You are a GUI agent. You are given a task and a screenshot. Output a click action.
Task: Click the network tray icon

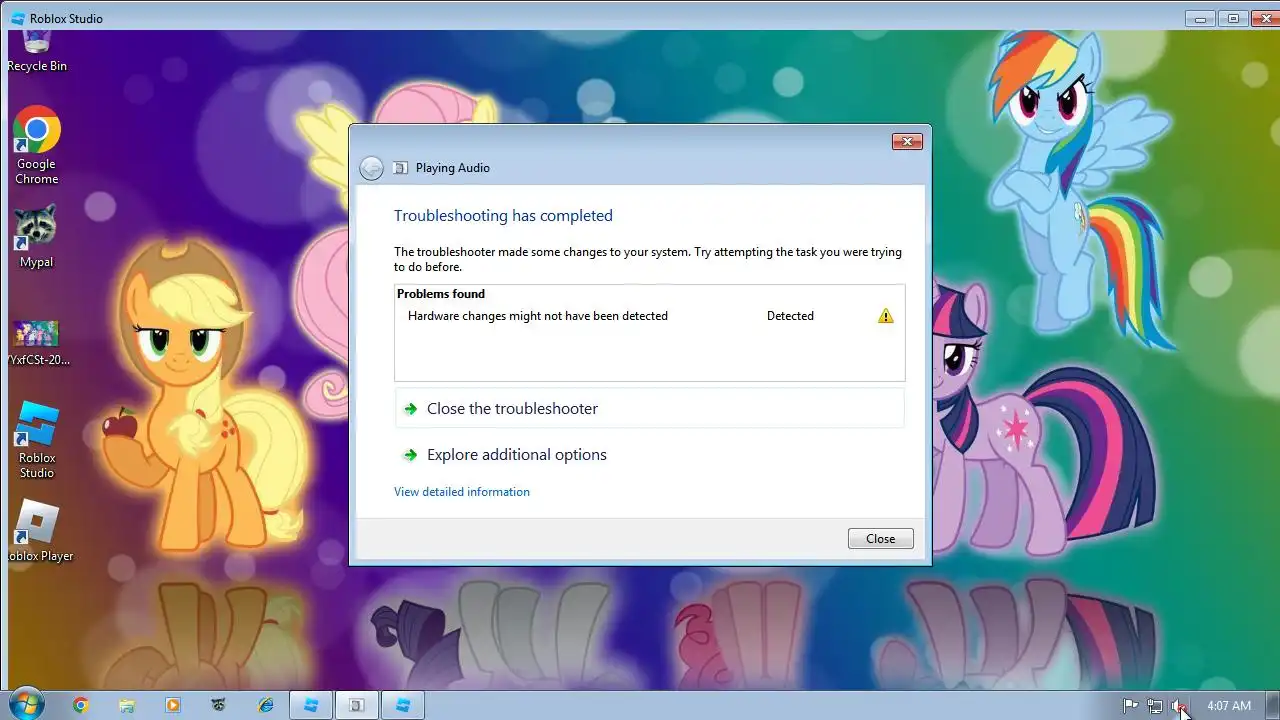(1155, 706)
